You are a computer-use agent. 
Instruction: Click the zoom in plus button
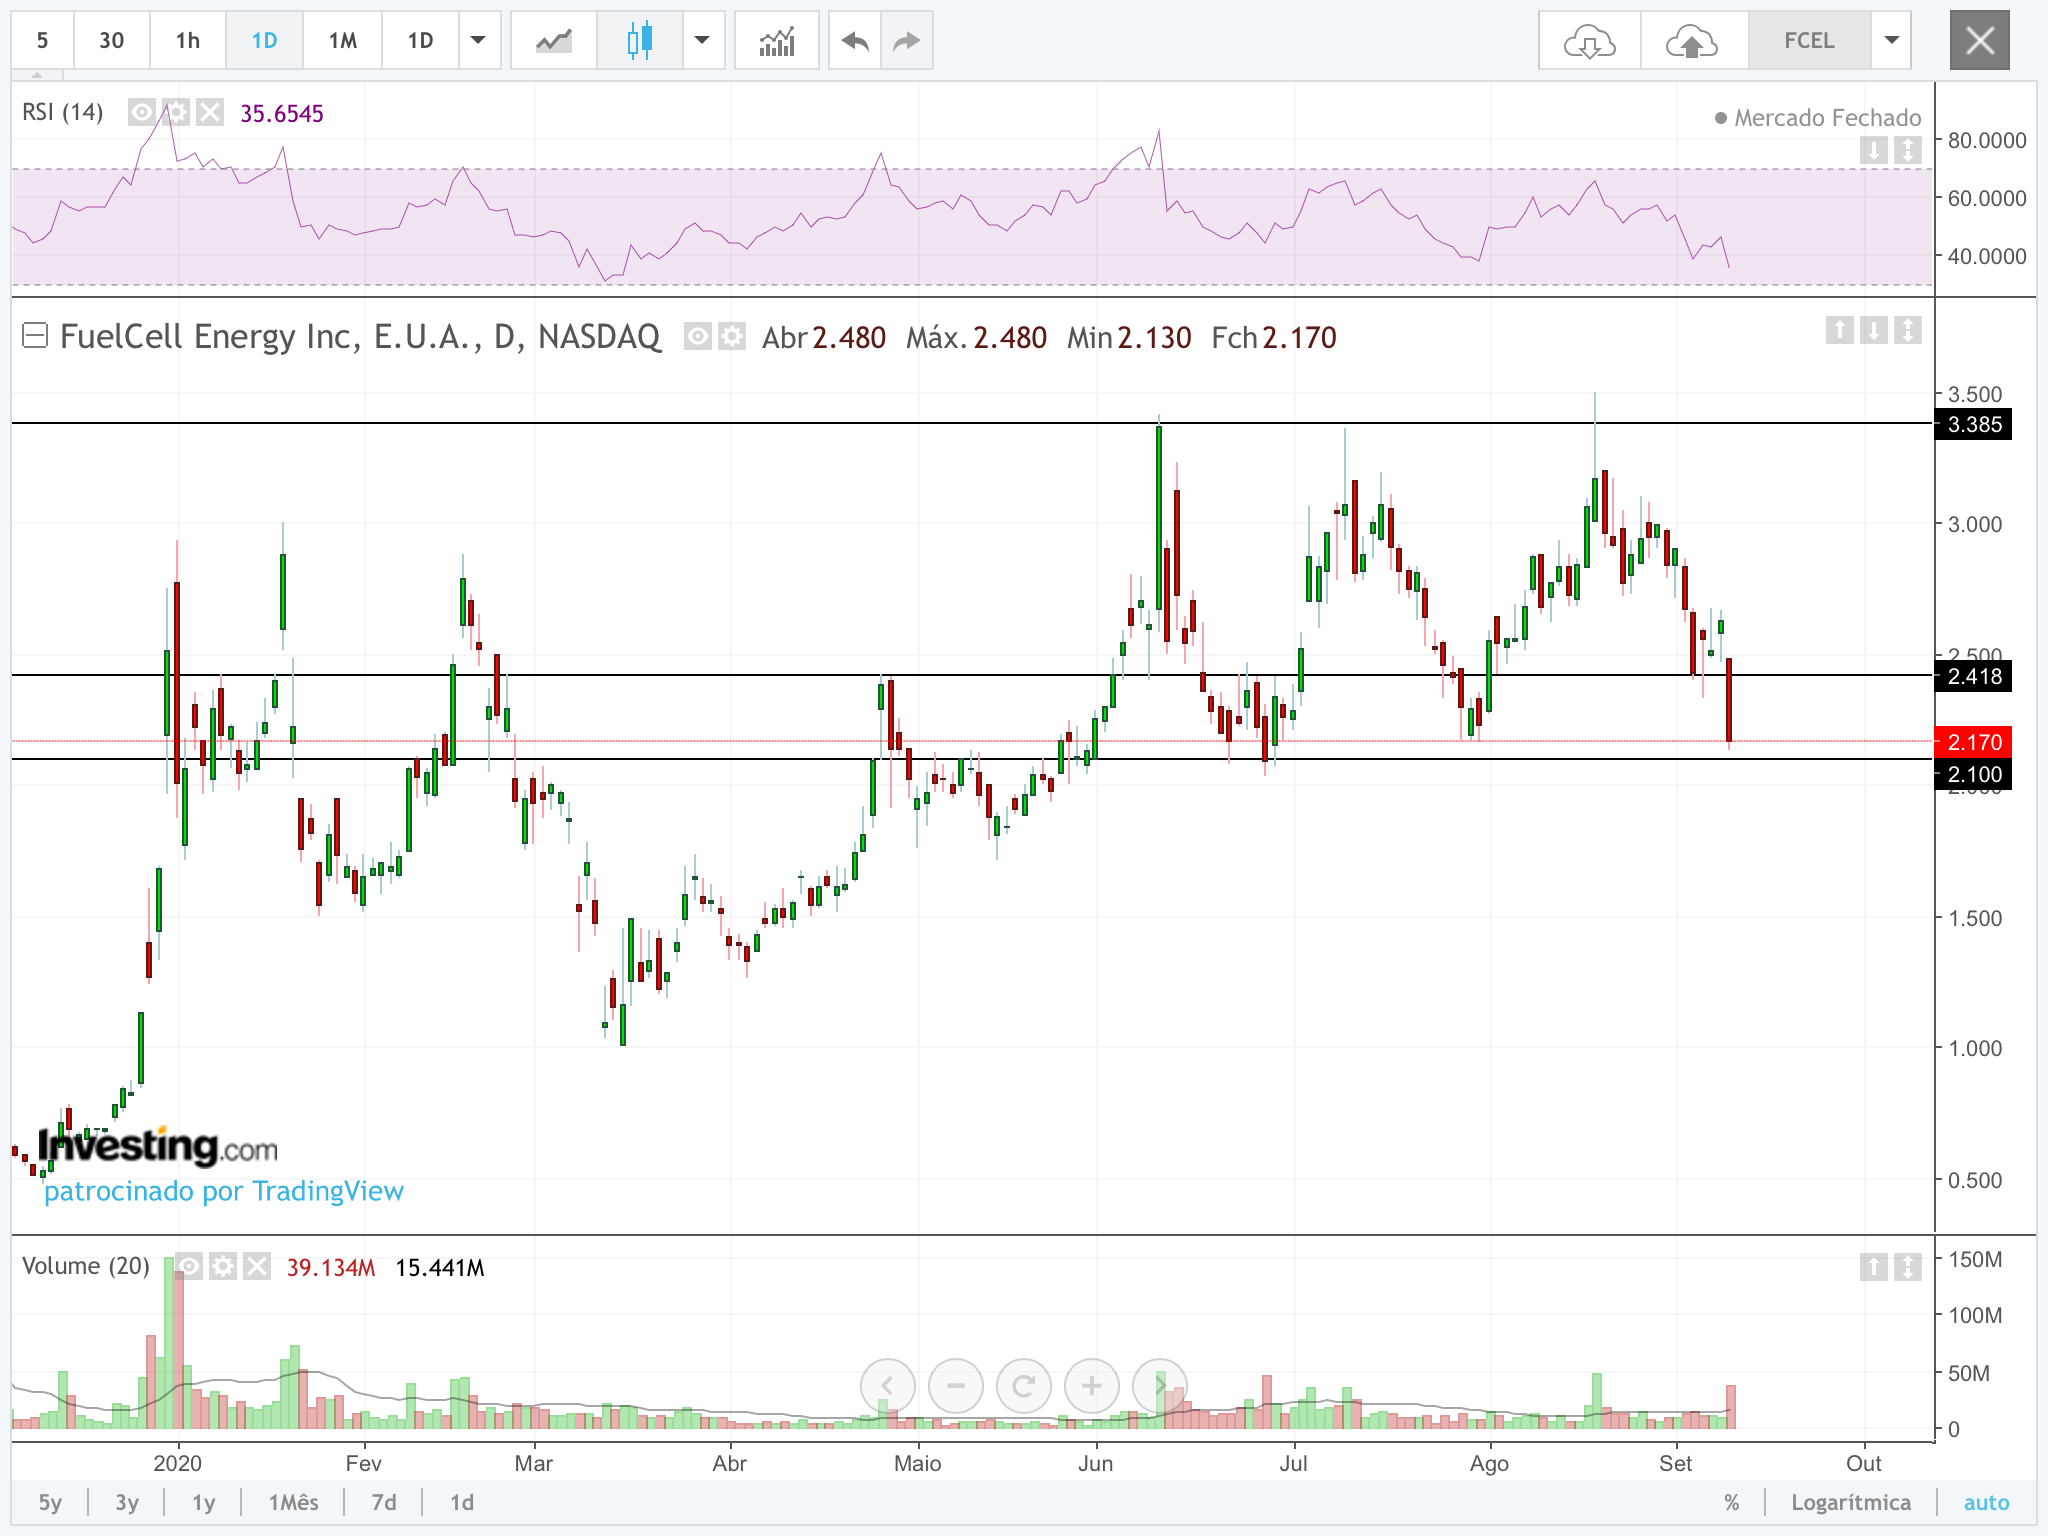click(x=1091, y=1386)
